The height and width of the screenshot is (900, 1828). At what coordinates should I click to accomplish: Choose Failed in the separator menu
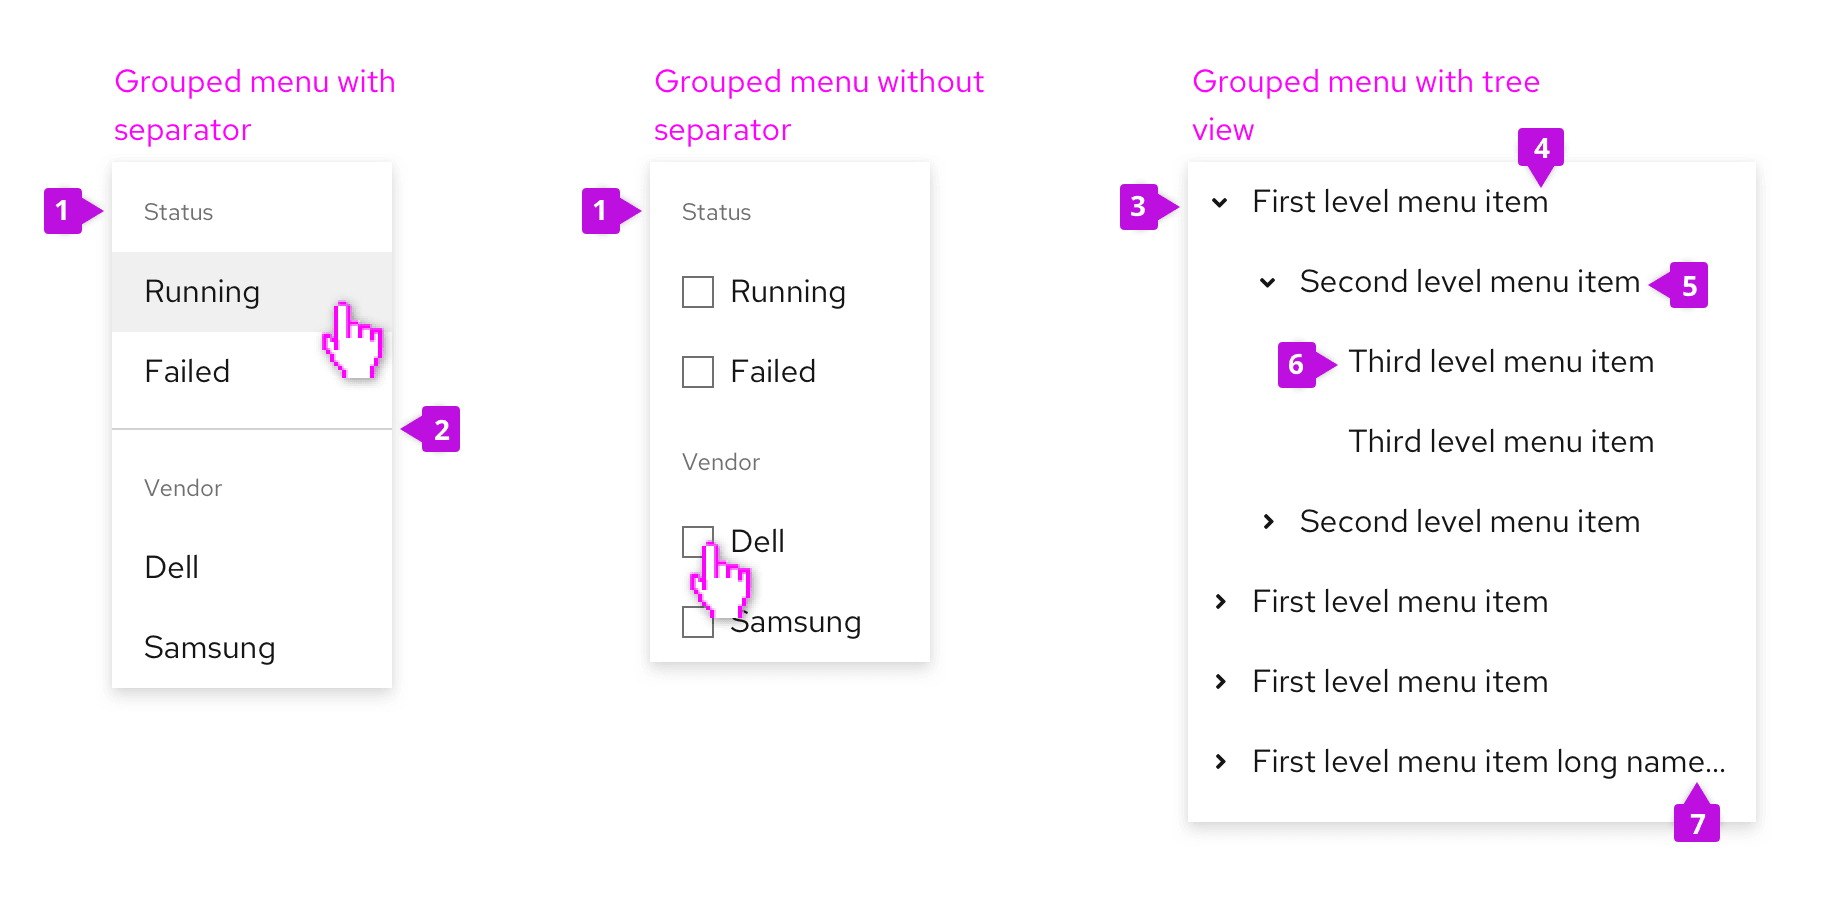(187, 372)
